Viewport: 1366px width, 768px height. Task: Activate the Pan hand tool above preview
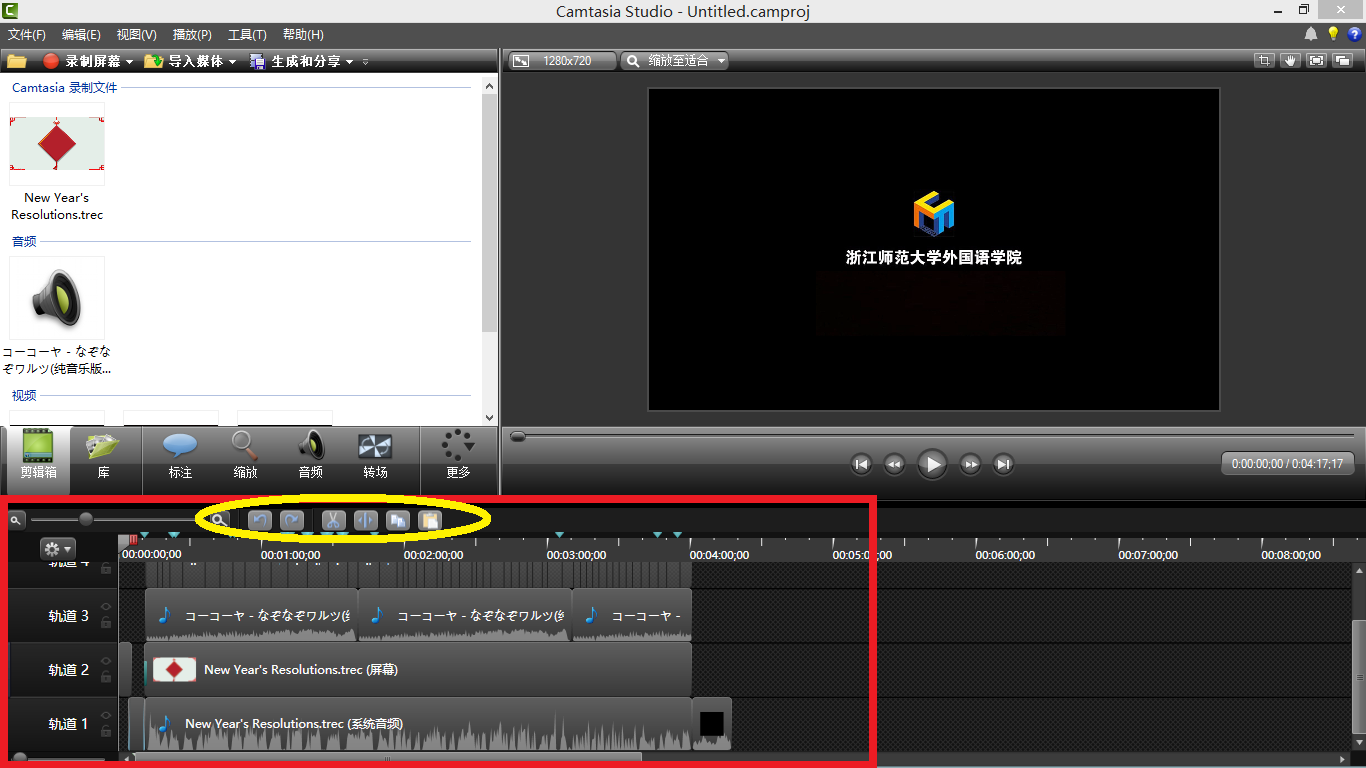1290,61
